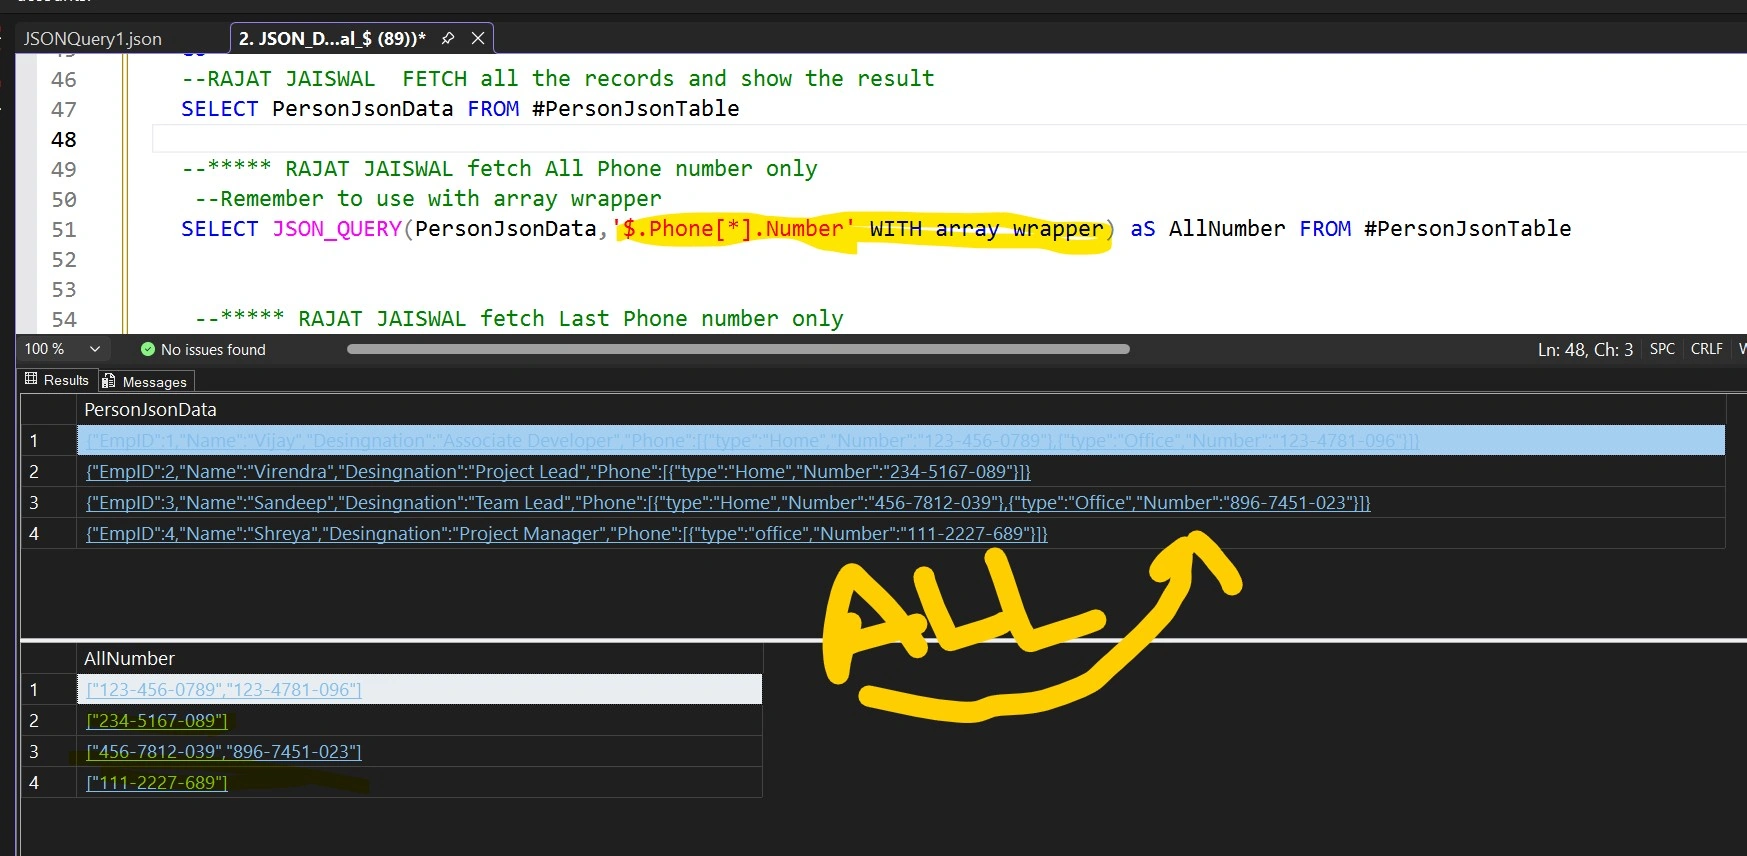Open the ["111-2227-689"] result link

[x=157, y=783]
